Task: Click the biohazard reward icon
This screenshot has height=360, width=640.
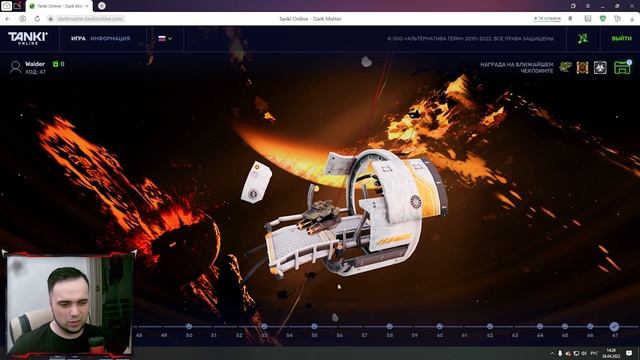Action: pyautogui.click(x=600, y=67)
